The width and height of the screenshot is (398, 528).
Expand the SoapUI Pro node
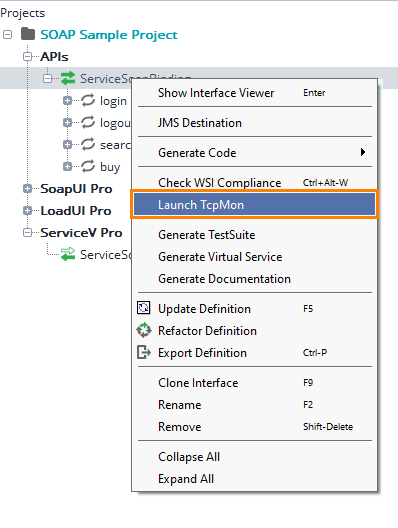point(28,189)
